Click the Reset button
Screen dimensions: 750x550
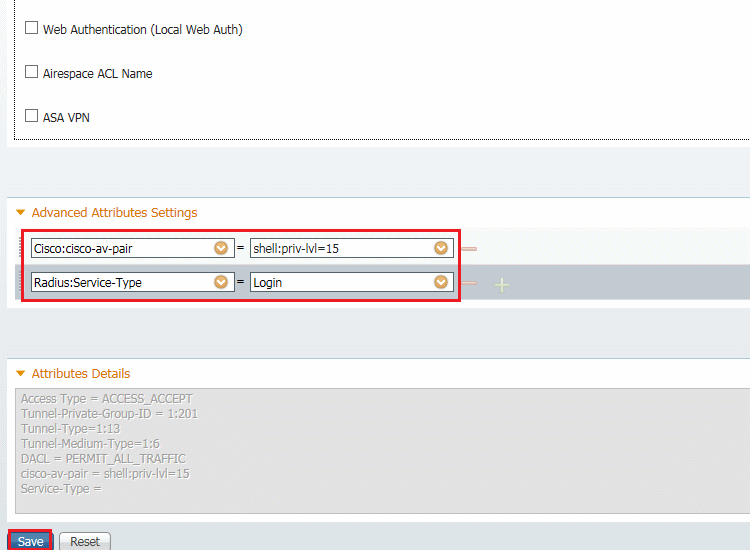pos(85,541)
